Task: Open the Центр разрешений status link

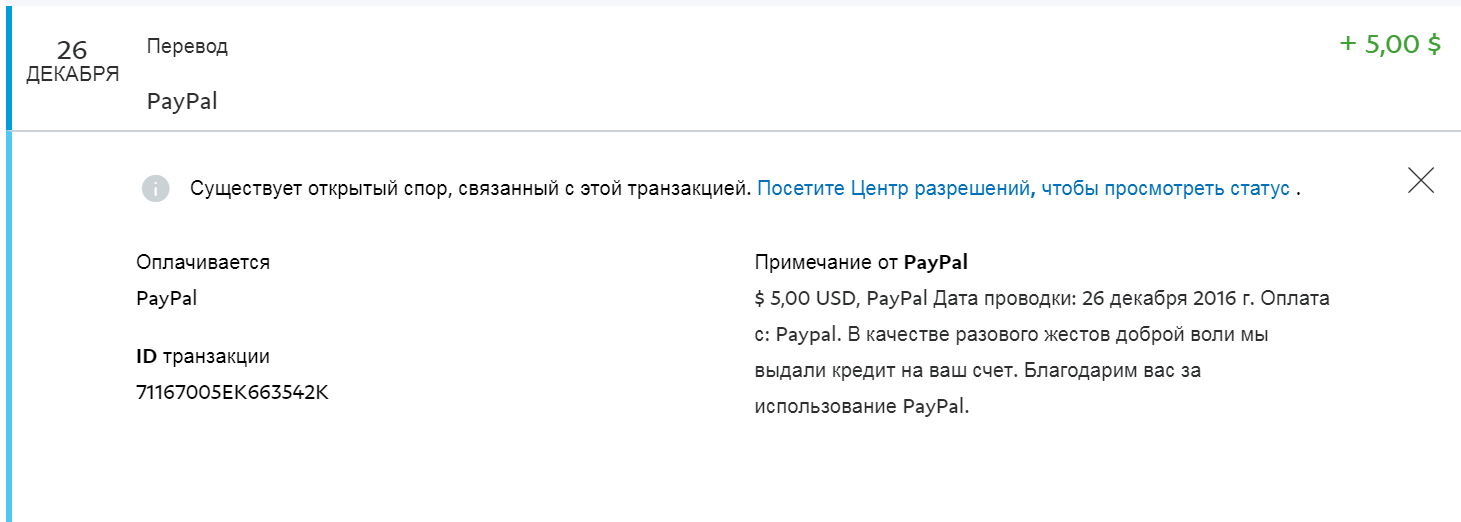Action: (1022, 188)
